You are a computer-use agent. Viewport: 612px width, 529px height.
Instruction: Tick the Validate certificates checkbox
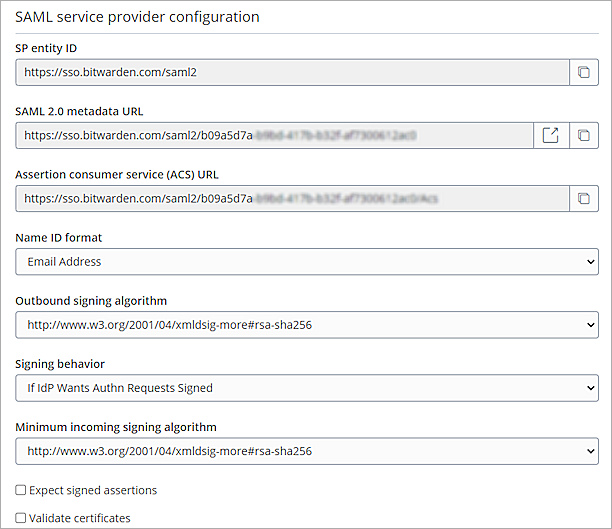coord(21,518)
